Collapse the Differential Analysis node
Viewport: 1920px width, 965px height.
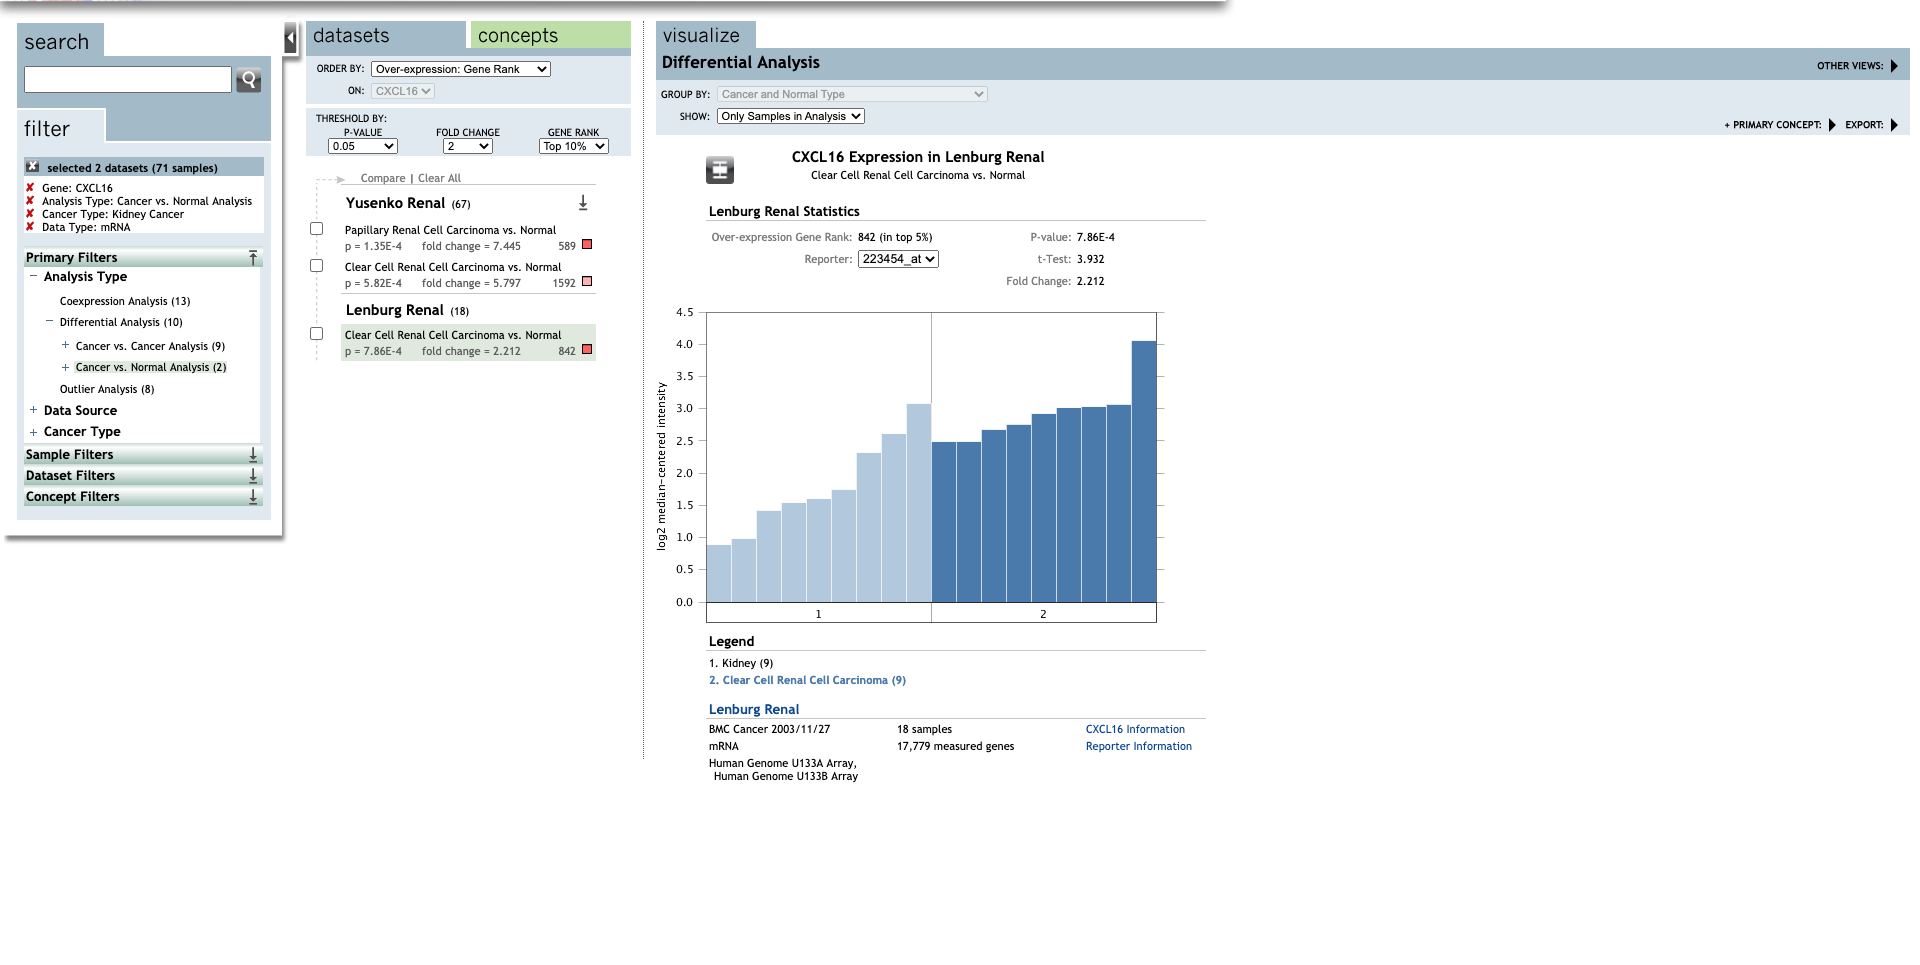49,321
